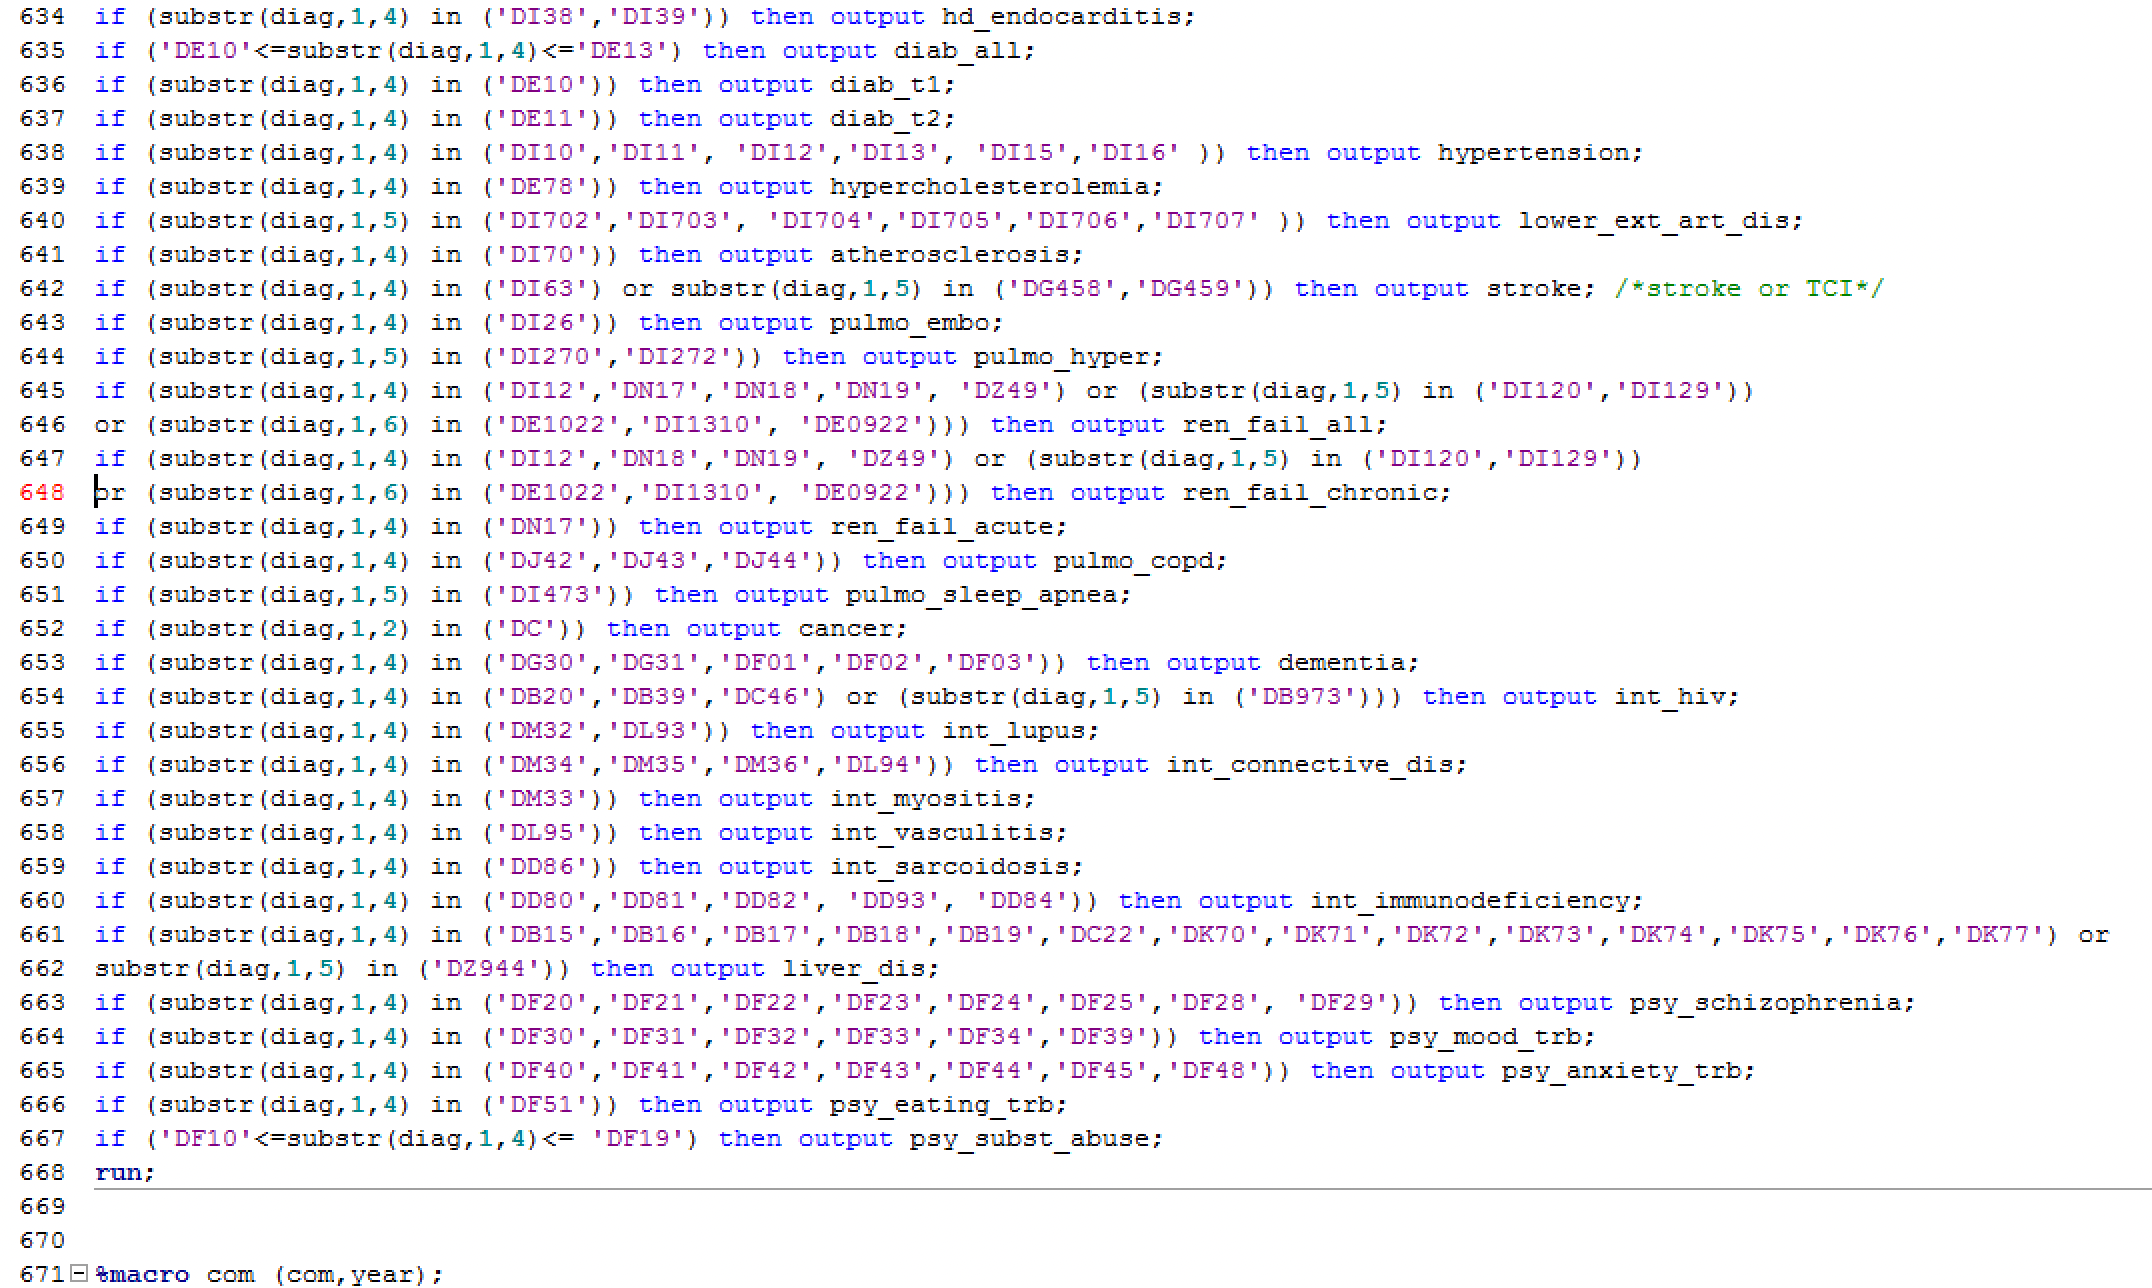Click line number 670 in the gutter
2152x1288 pixels.
(42, 1240)
